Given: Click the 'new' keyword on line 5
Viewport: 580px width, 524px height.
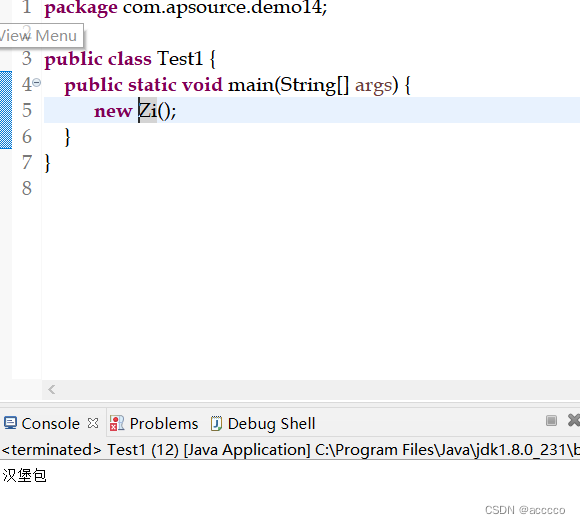Looking at the screenshot, I should click(113, 111).
